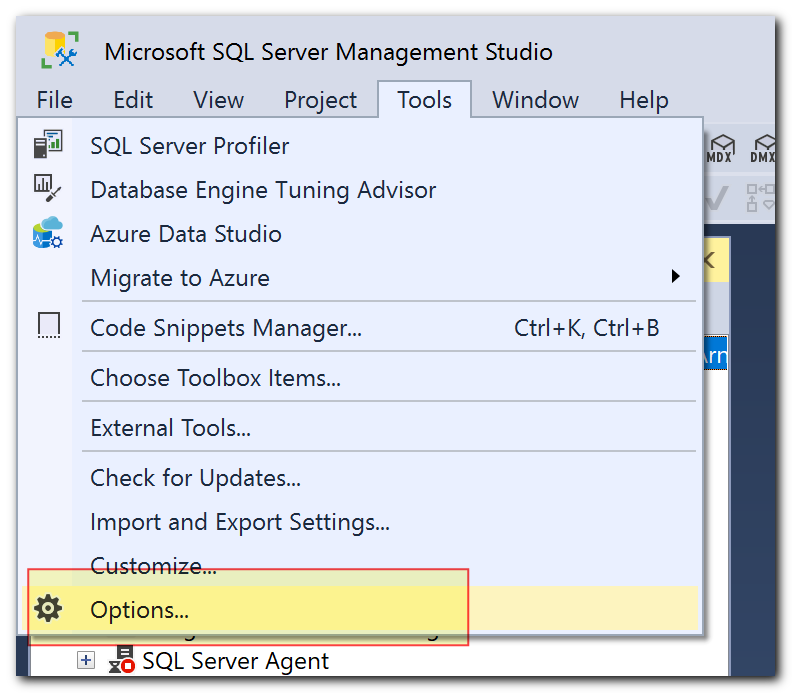This screenshot has width=792, height=693.
Task: Open the File menu
Action: 55,100
